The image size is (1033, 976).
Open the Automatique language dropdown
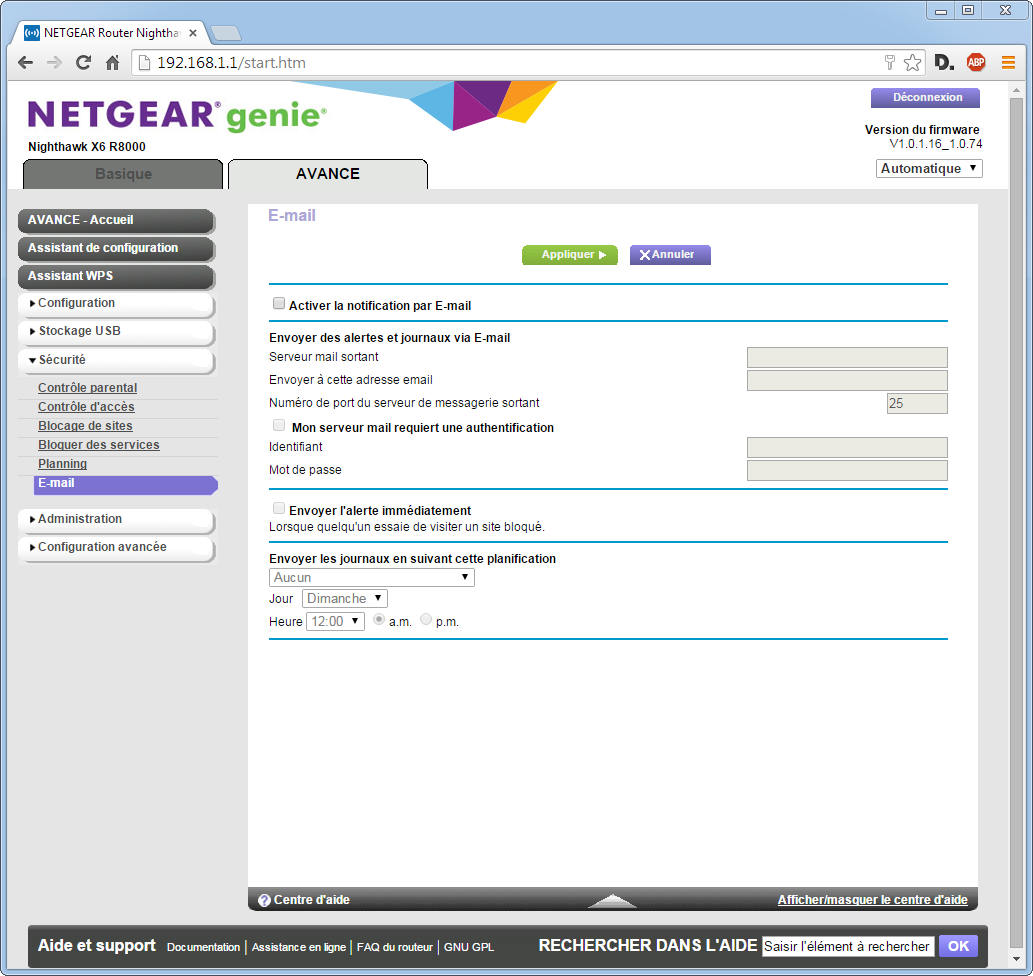tap(929, 169)
